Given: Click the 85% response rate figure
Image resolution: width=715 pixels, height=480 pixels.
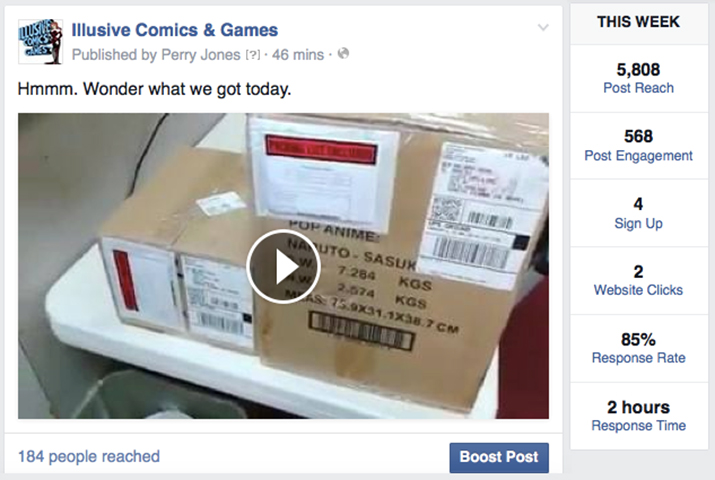Looking at the screenshot, I should pos(638,340).
